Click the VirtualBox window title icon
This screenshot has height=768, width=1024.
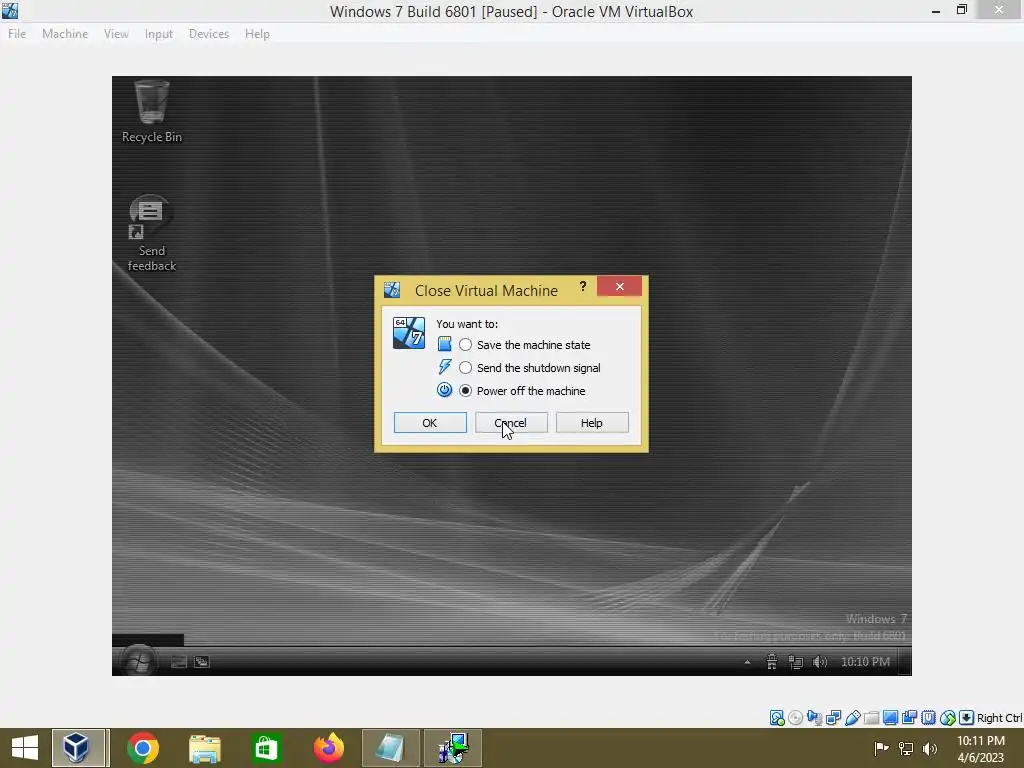pos(10,10)
